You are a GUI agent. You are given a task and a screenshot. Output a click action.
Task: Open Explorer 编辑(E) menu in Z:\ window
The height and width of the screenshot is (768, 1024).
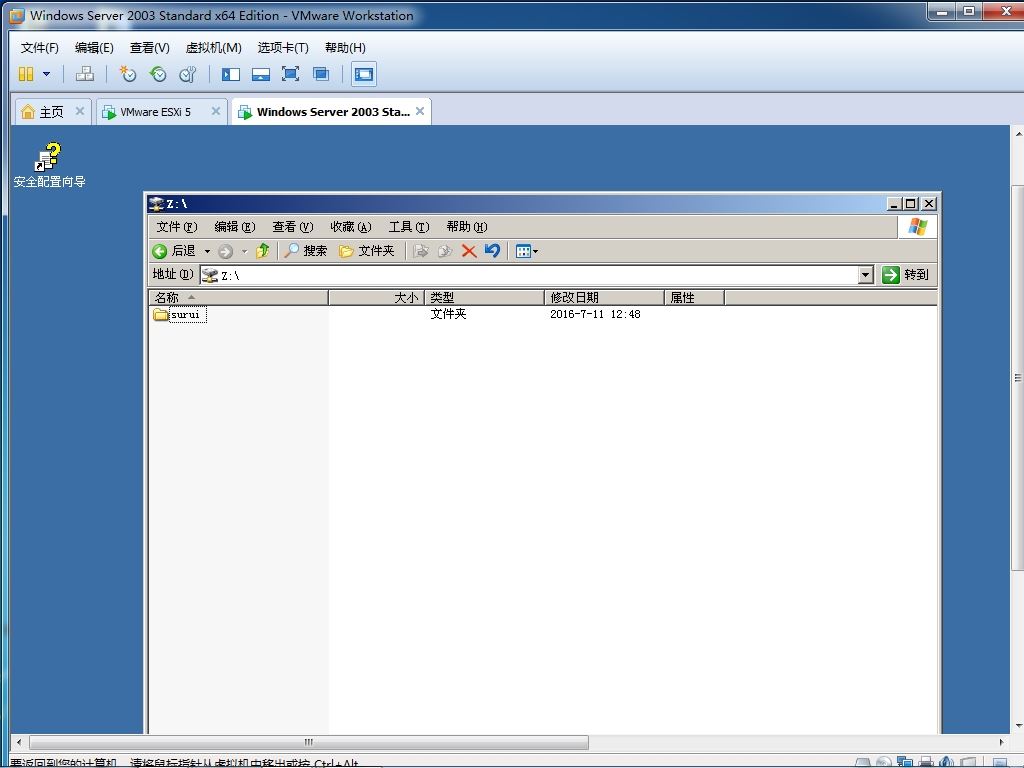pyautogui.click(x=234, y=227)
